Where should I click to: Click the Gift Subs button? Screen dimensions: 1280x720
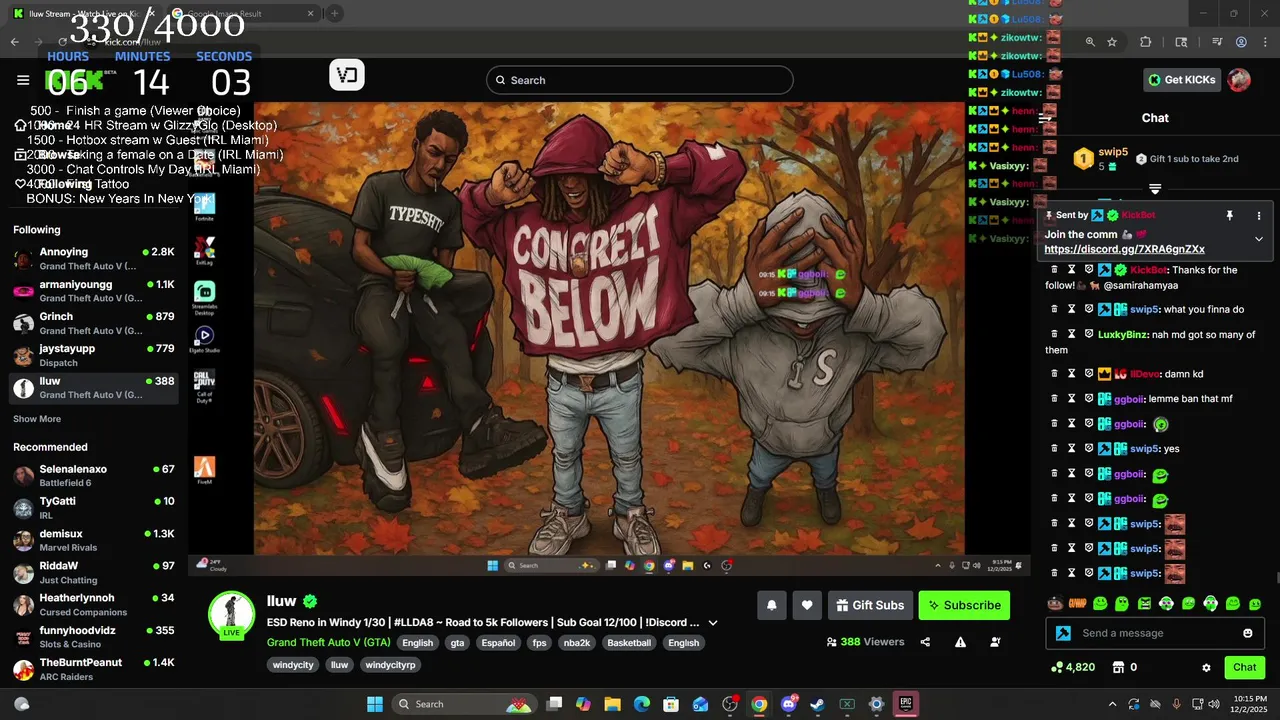(x=870, y=605)
